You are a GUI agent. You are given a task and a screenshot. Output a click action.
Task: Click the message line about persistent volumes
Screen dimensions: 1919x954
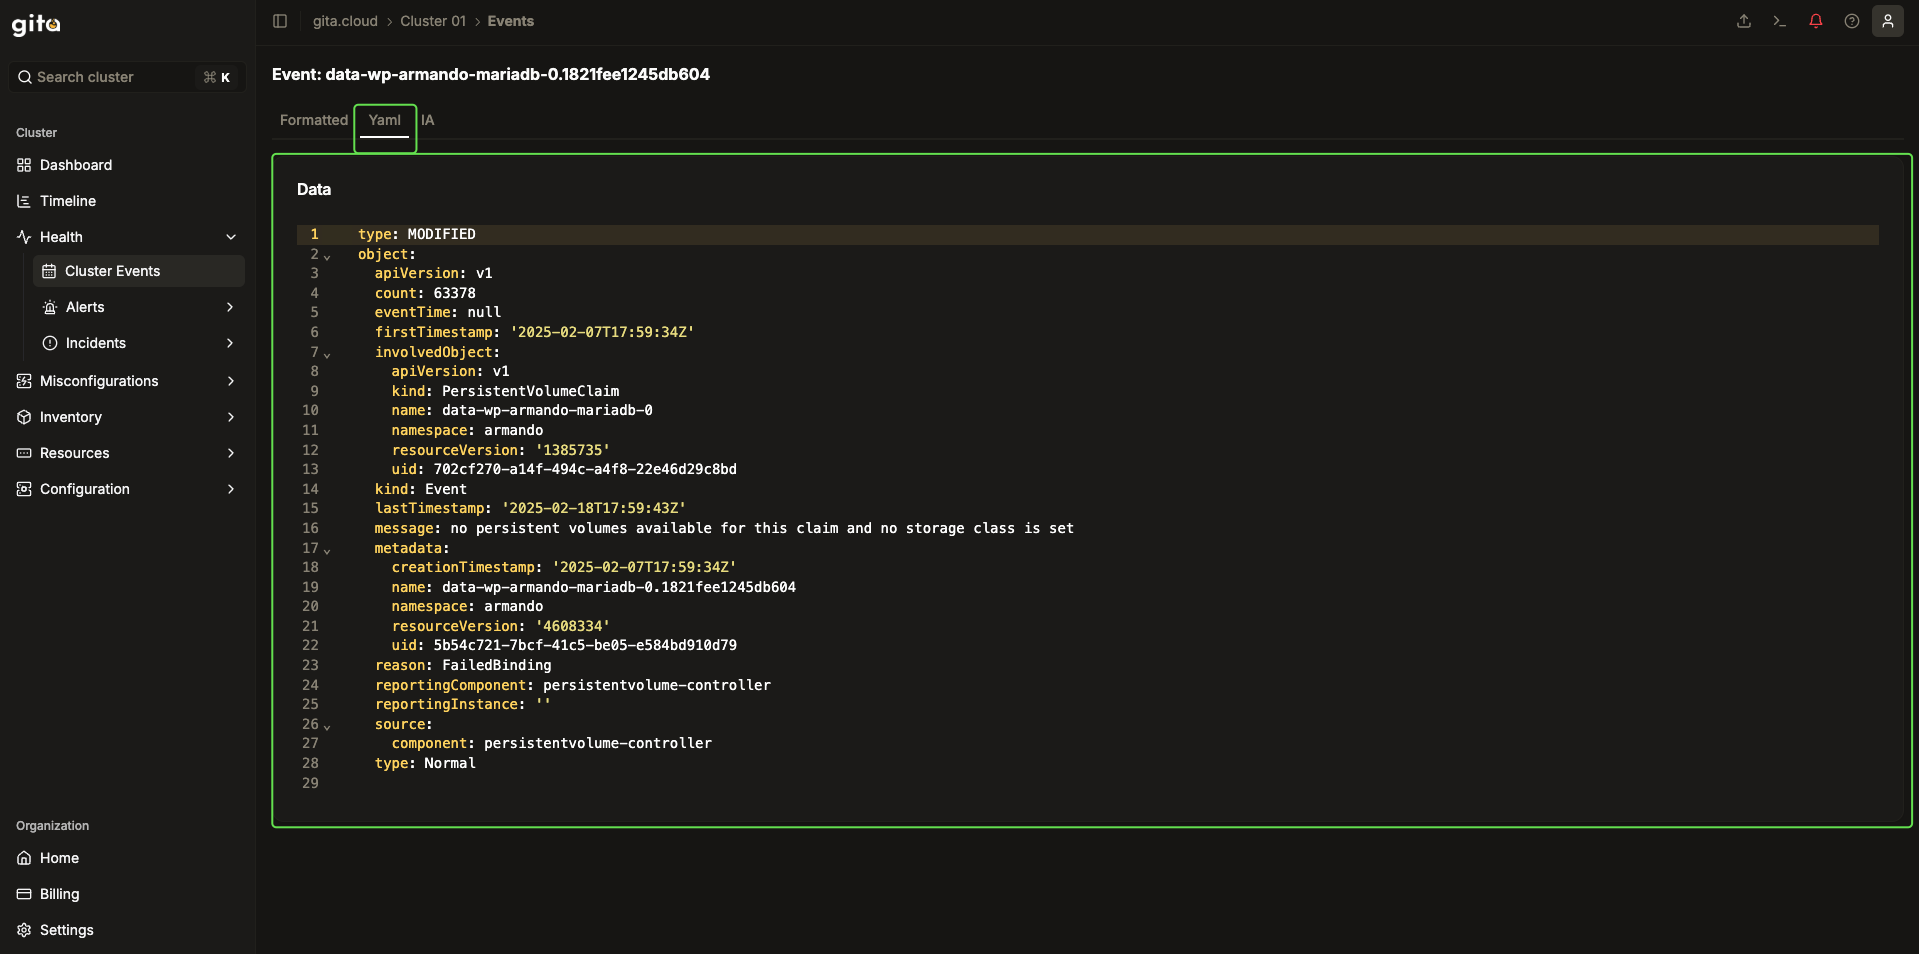tap(724, 528)
